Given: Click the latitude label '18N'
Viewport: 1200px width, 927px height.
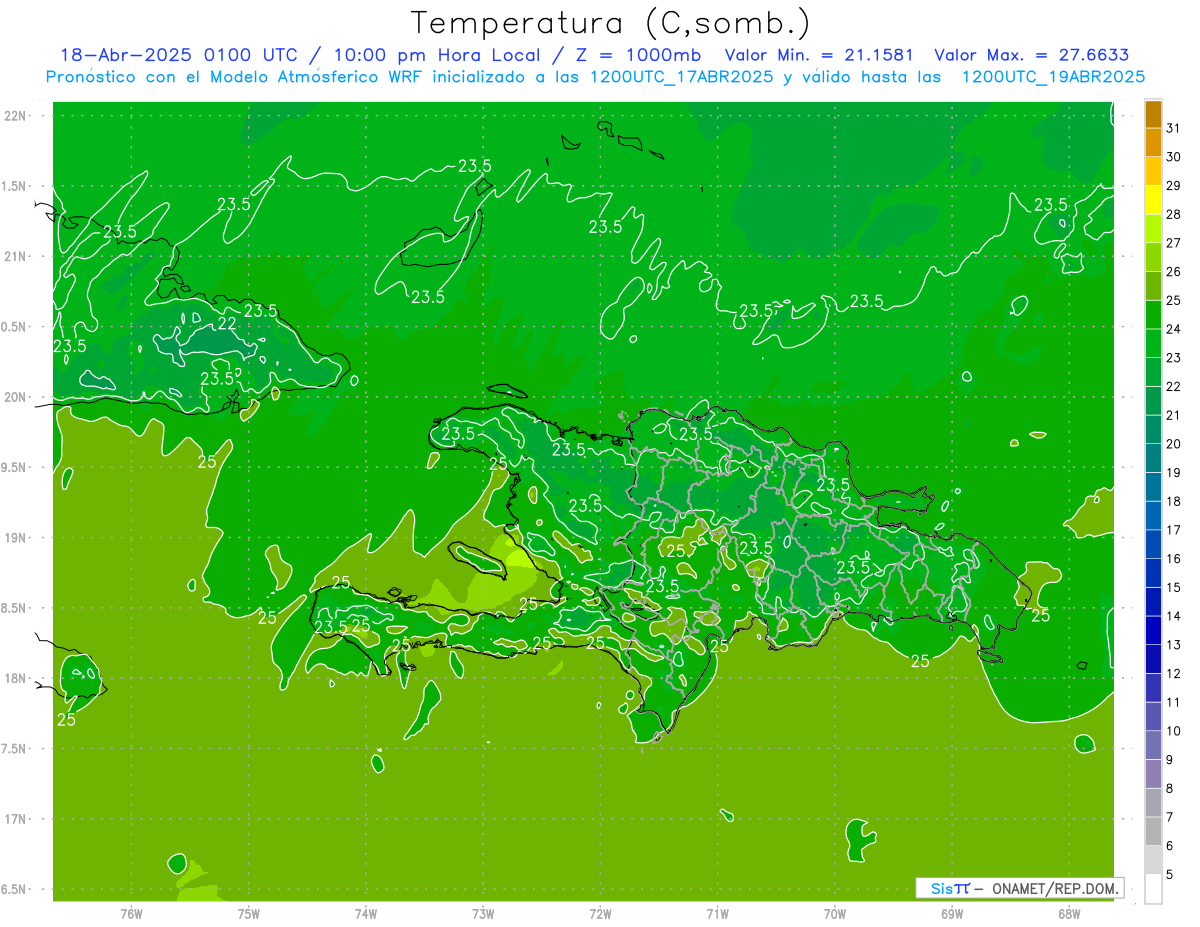Looking at the screenshot, I should pos(15,678).
